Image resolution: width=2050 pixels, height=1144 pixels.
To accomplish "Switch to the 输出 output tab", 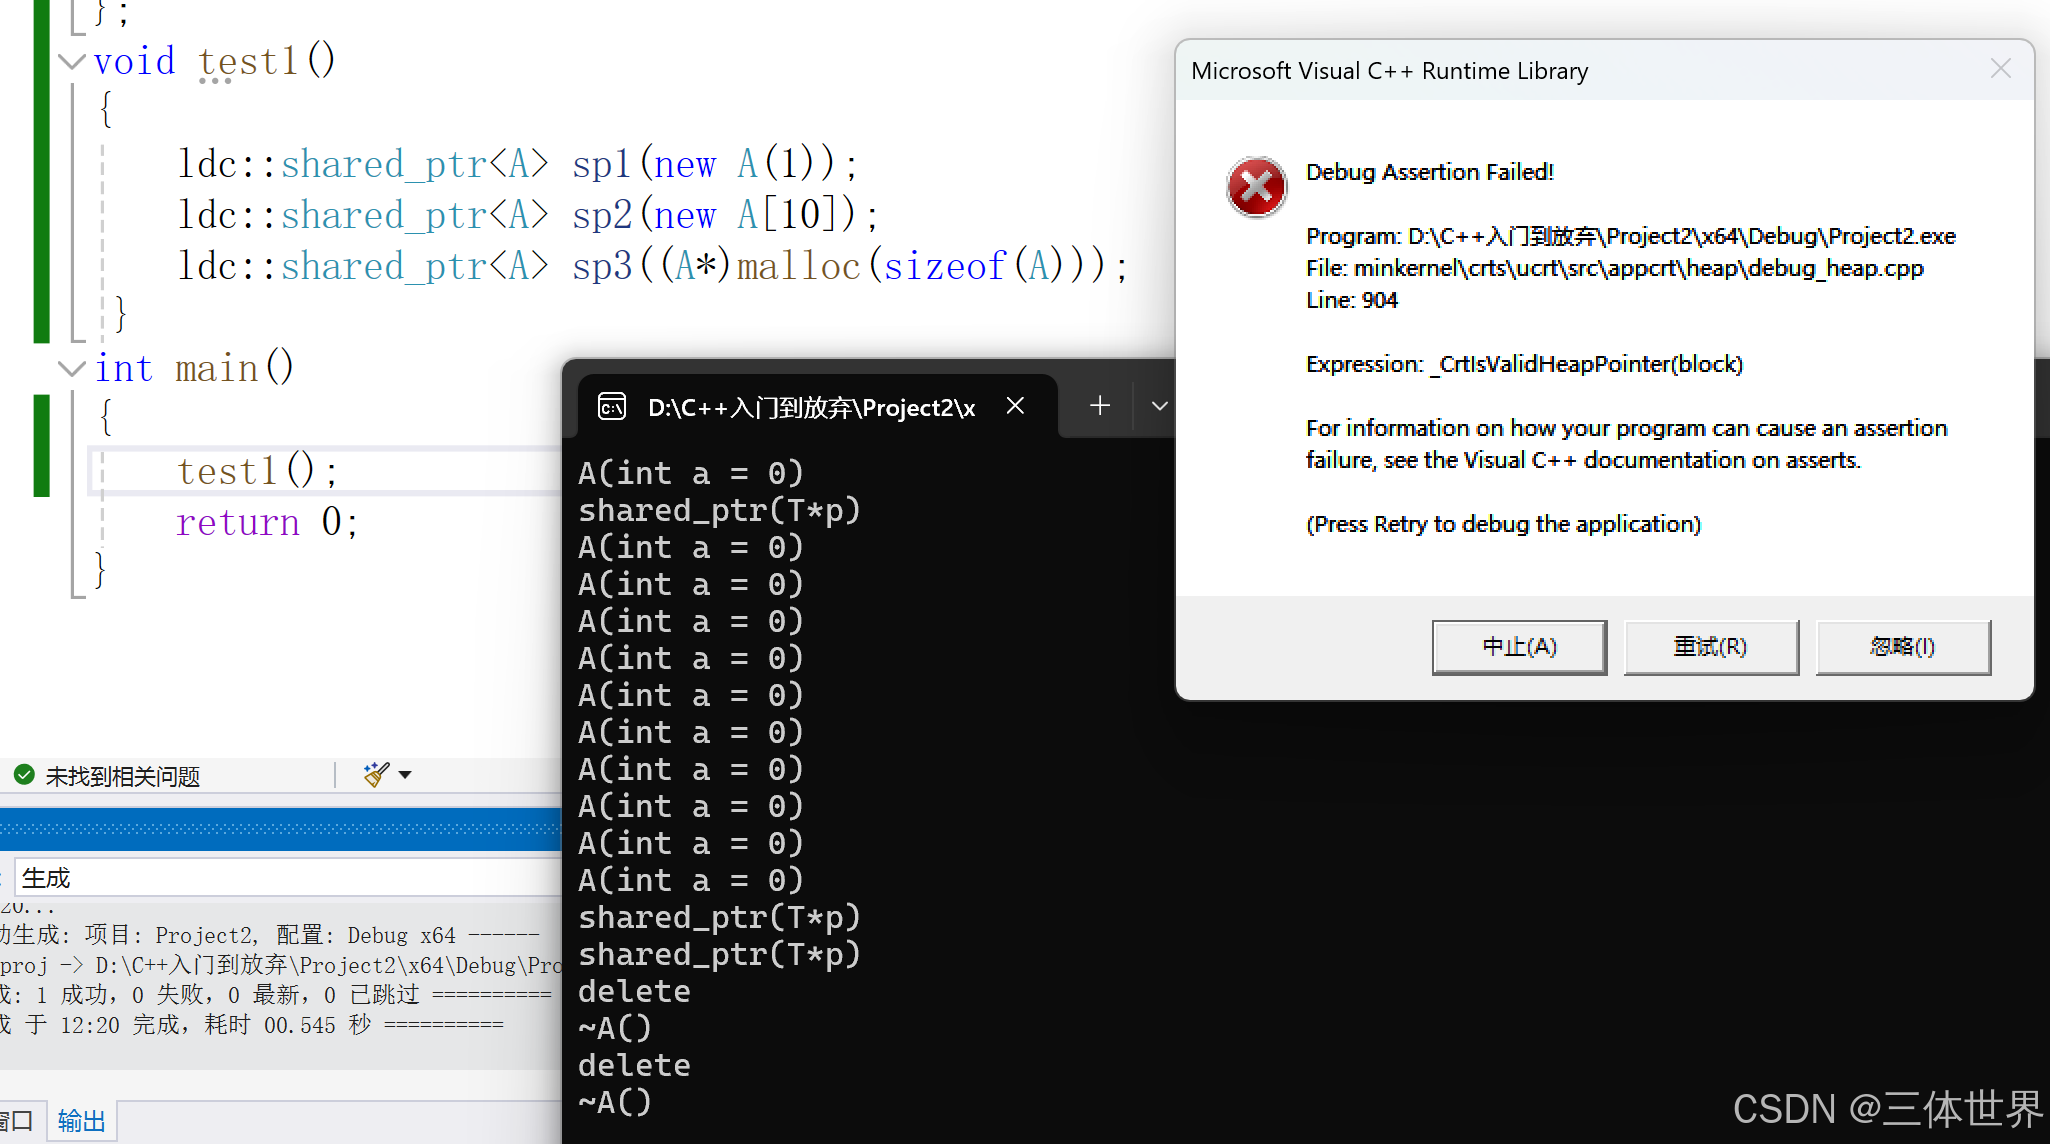I will [x=81, y=1121].
